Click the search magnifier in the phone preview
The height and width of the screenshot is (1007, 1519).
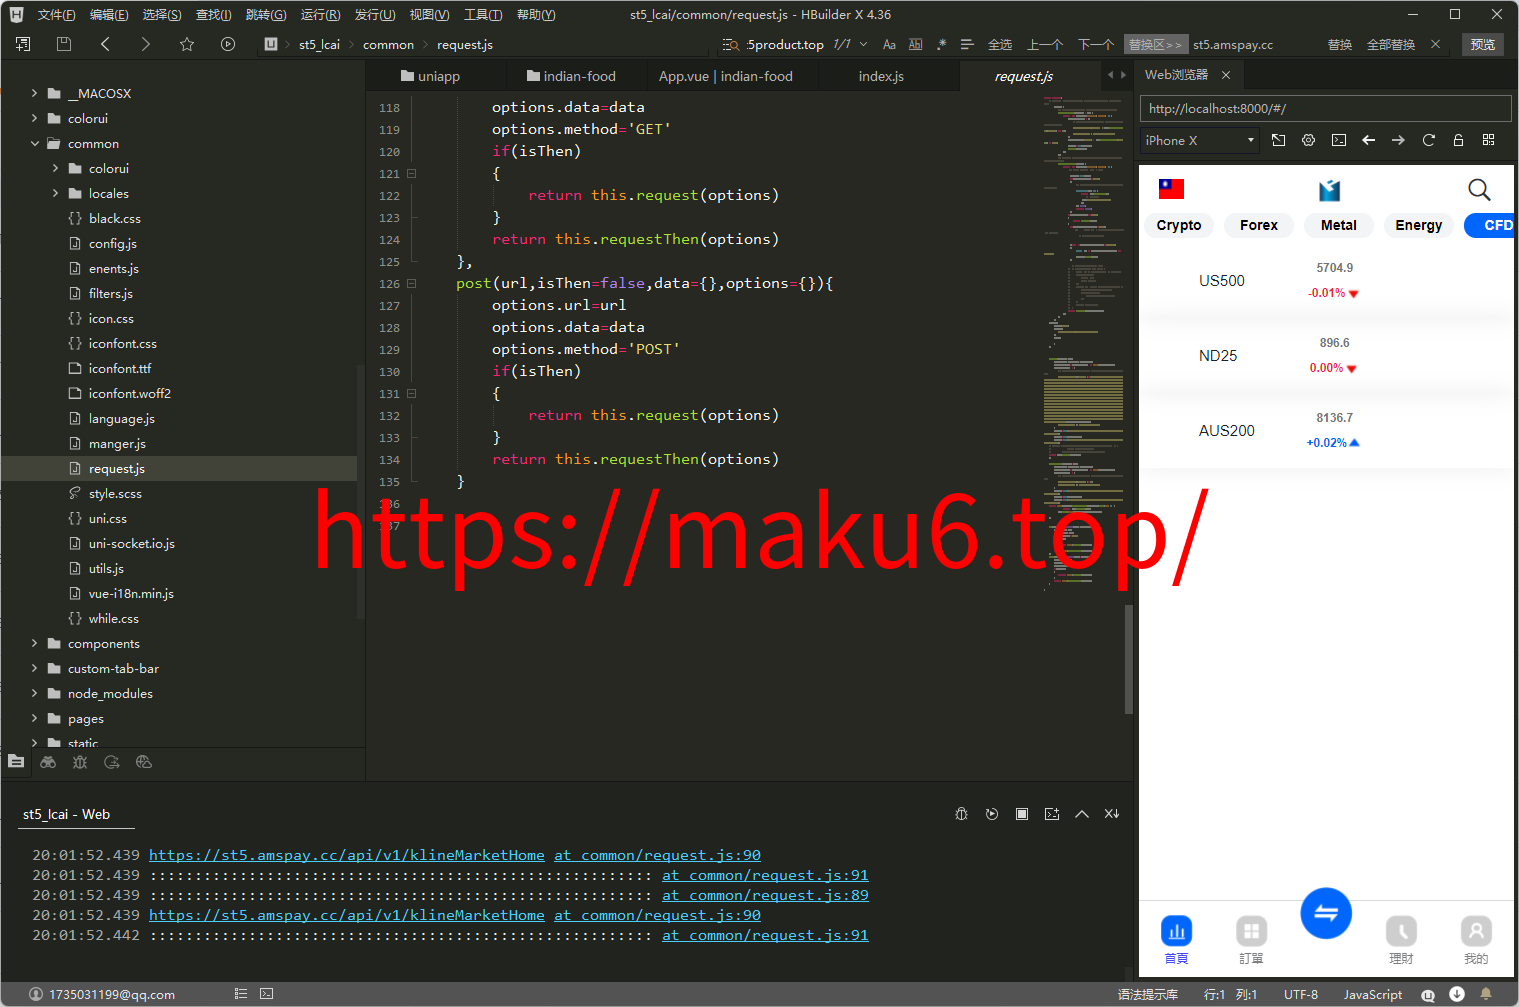pos(1479,189)
